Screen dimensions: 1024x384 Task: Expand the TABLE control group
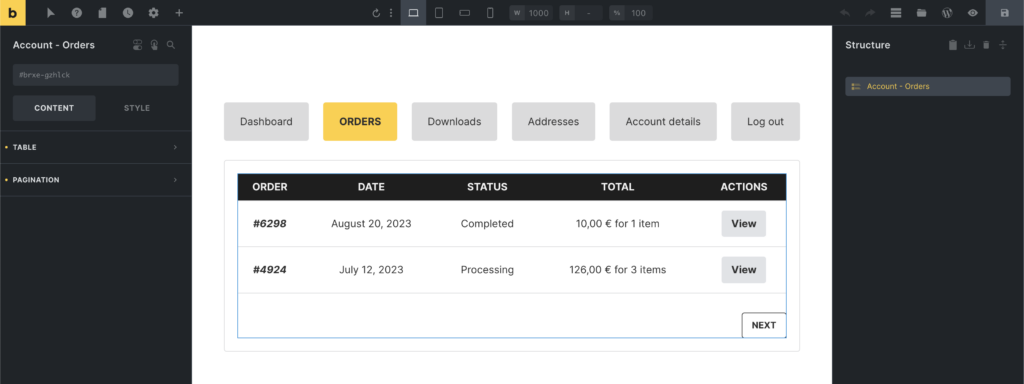tap(95, 148)
